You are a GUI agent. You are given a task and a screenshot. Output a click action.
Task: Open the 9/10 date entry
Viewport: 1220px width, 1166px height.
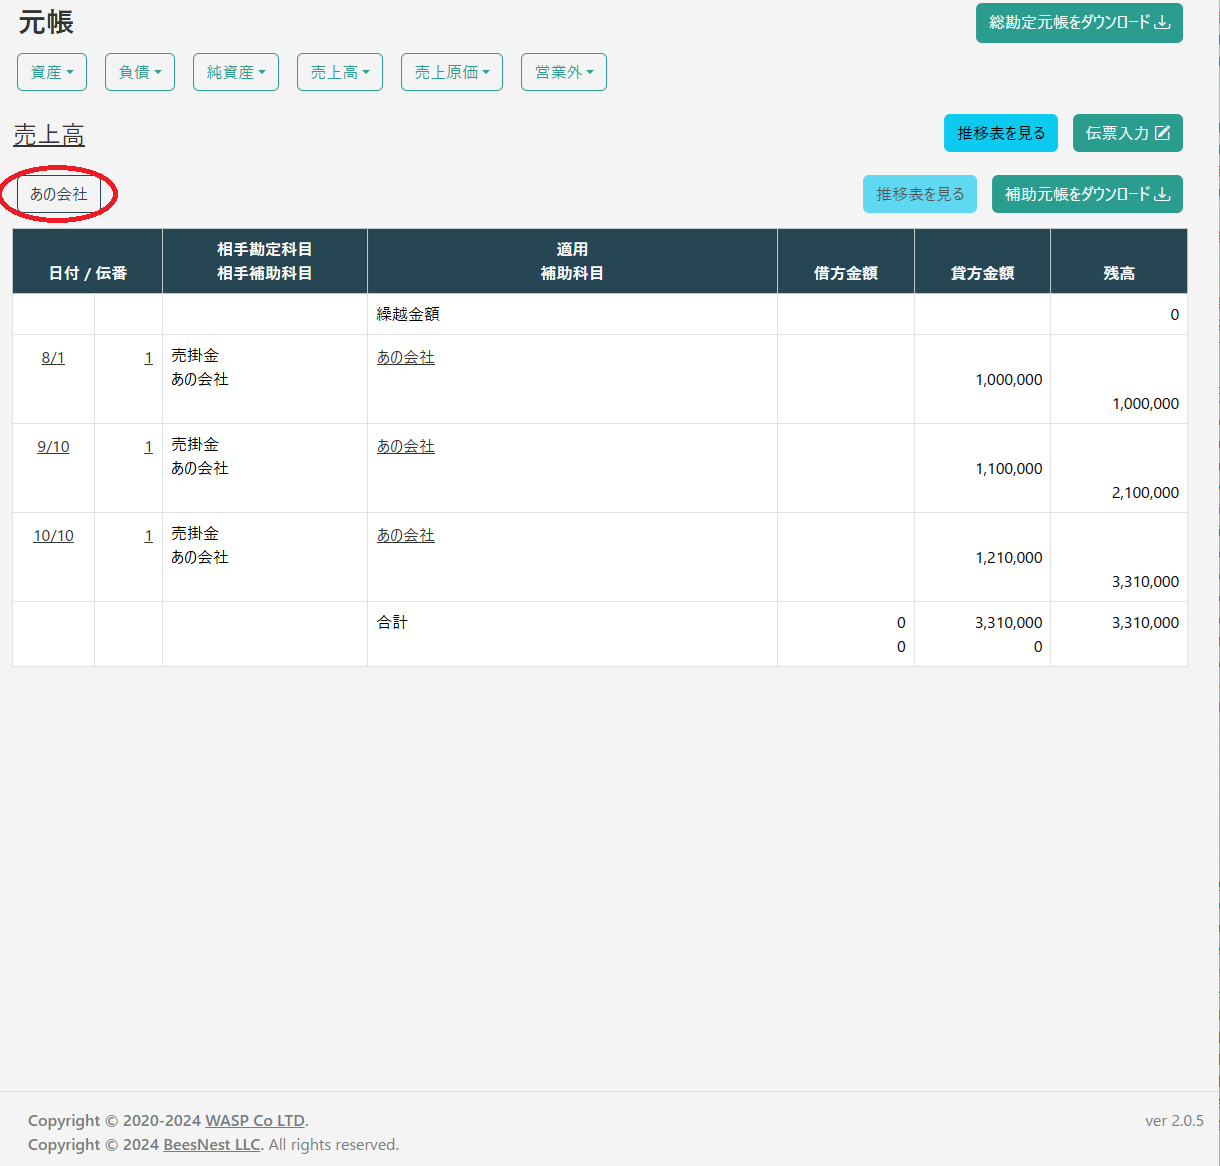tap(53, 447)
